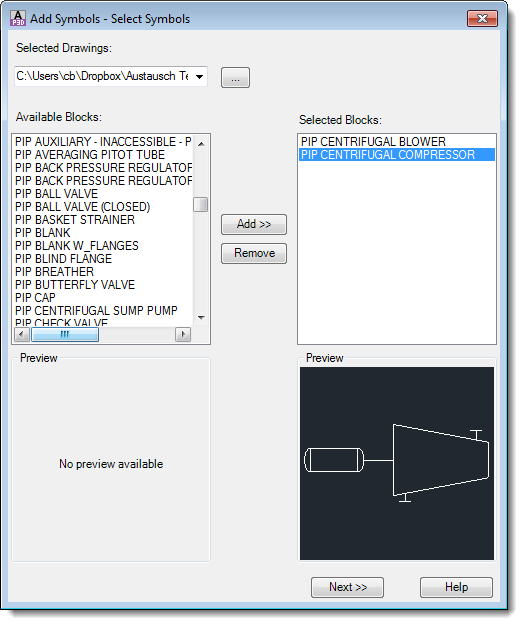Screen dimensions: 523x625
Task: Click the Available Blocks scroll-down arrow
Action: pyautogui.click(x=201, y=318)
